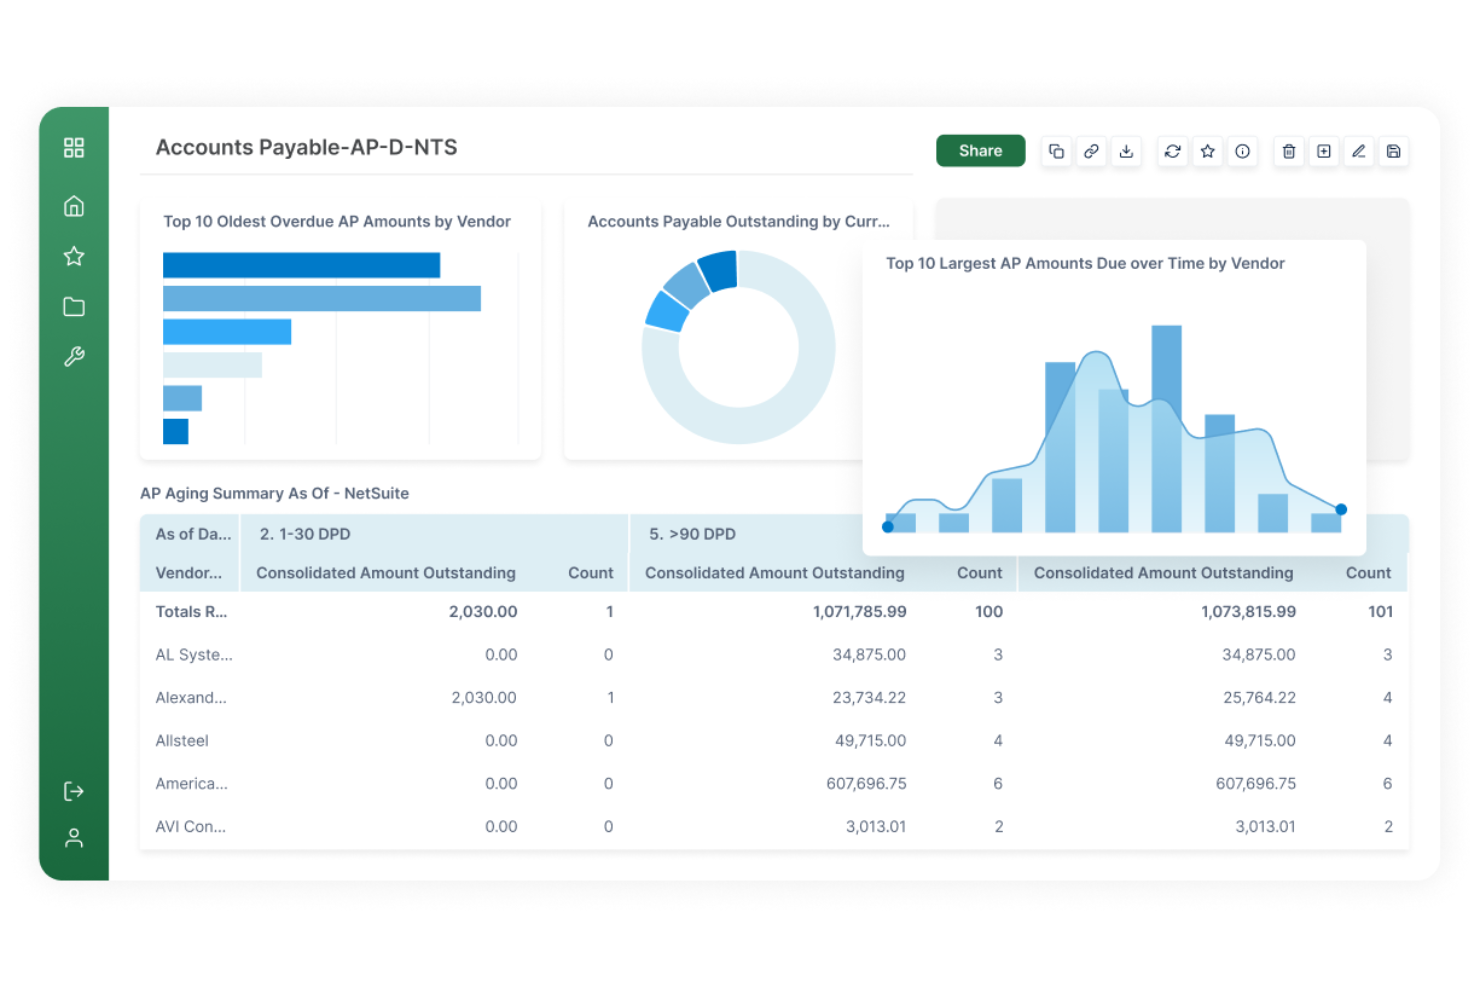The image size is (1480, 987).
Task: Open the dashboard info icon
Action: (1243, 151)
